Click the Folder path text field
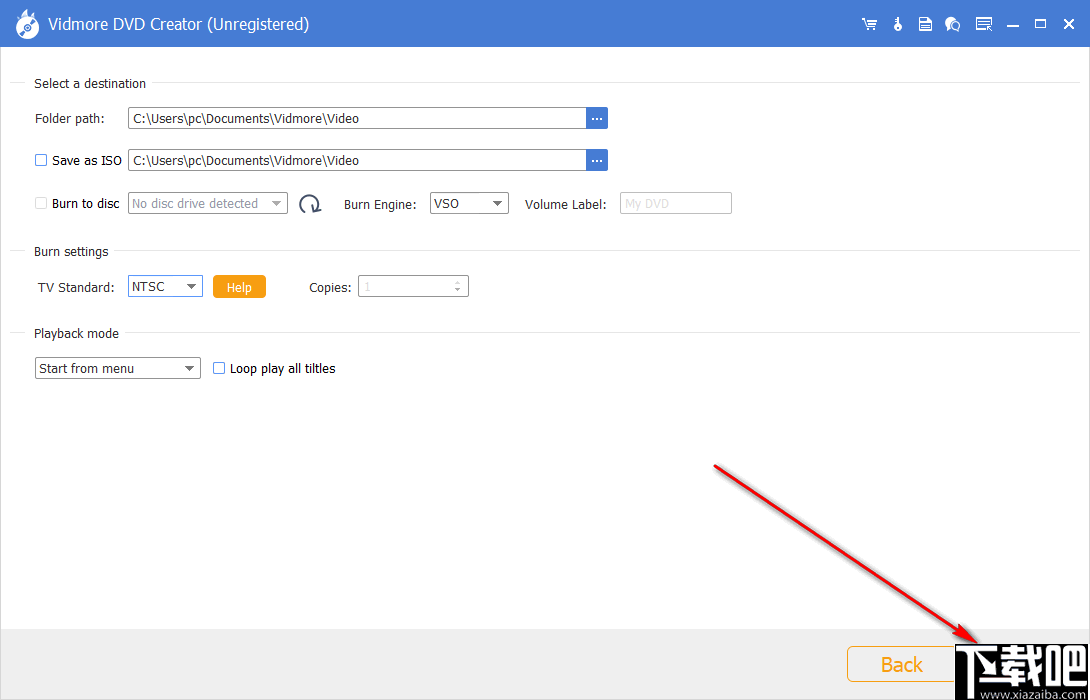This screenshot has height=700, width=1090. point(357,118)
